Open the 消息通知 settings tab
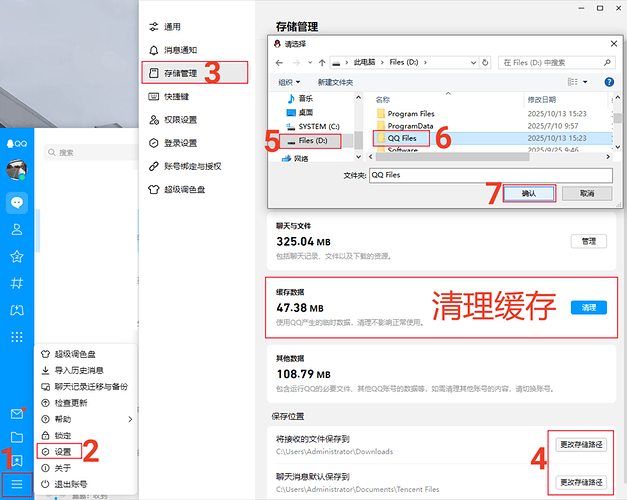Viewport: 627px width, 500px height. (x=195, y=50)
